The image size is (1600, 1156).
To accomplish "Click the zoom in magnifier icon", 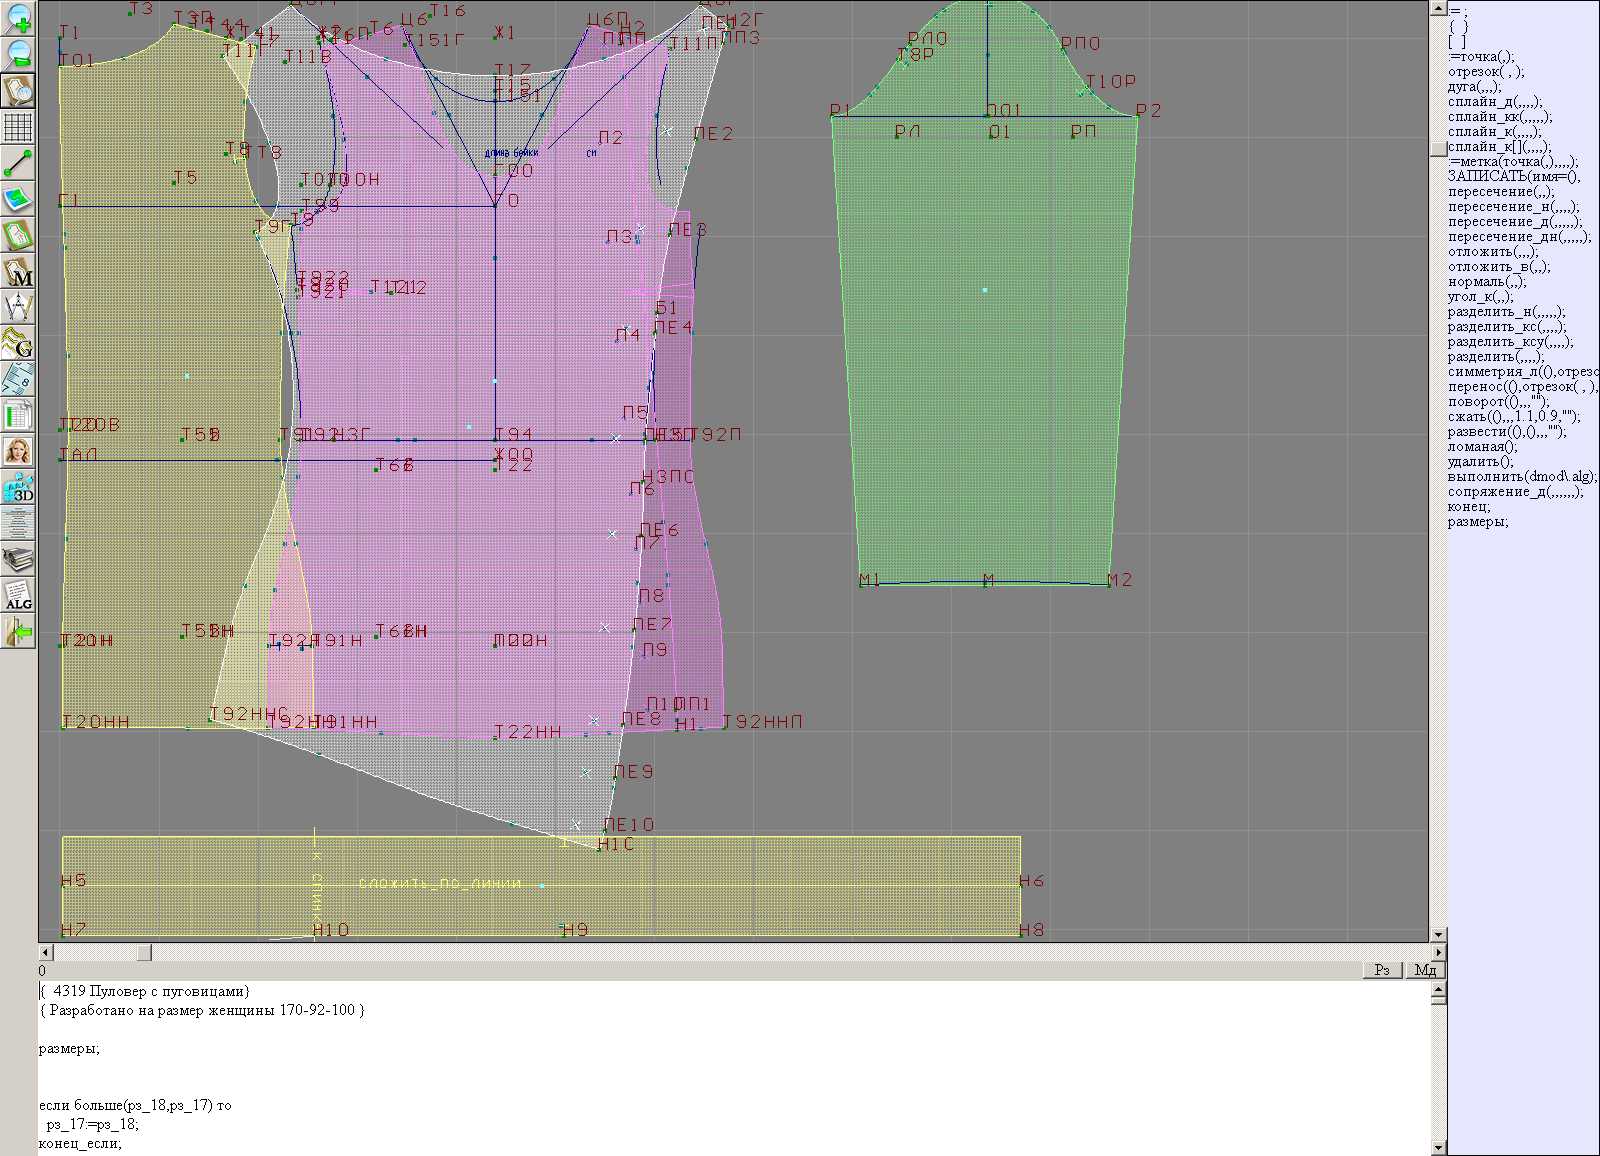I will pos(18,19).
